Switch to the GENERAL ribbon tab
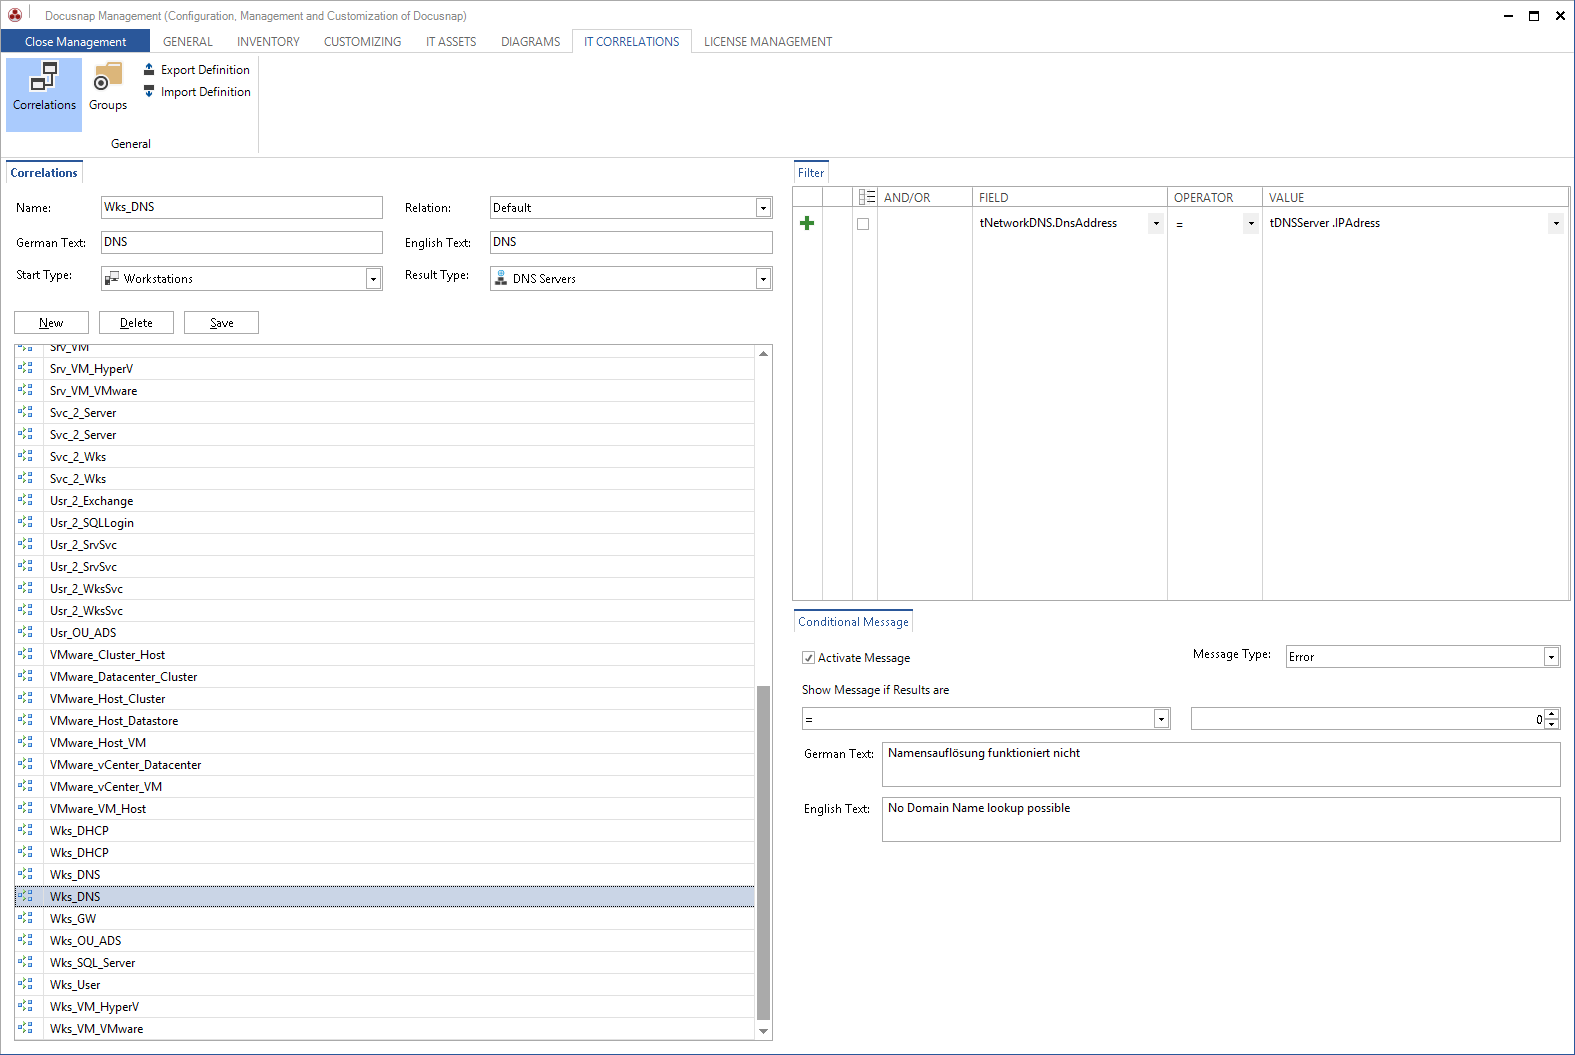1575x1055 pixels. [x=188, y=41]
